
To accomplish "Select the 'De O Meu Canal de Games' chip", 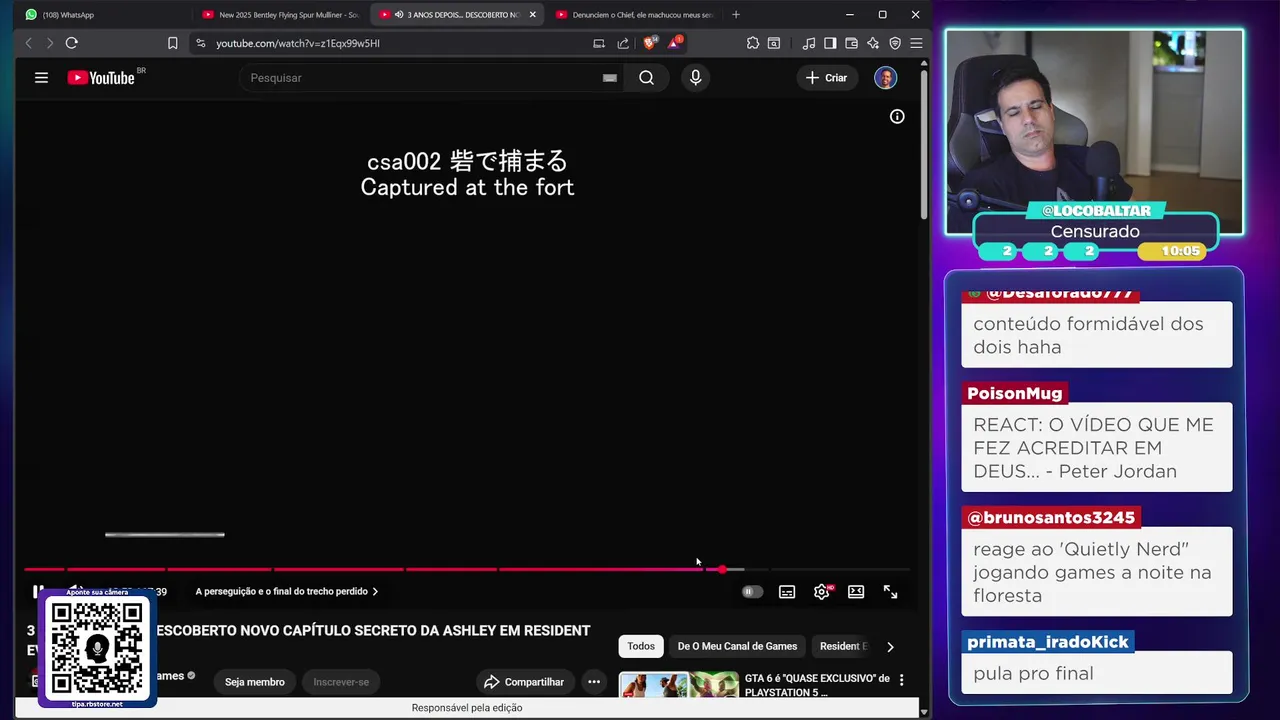I will pyautogui.click(x=737, y=647).
